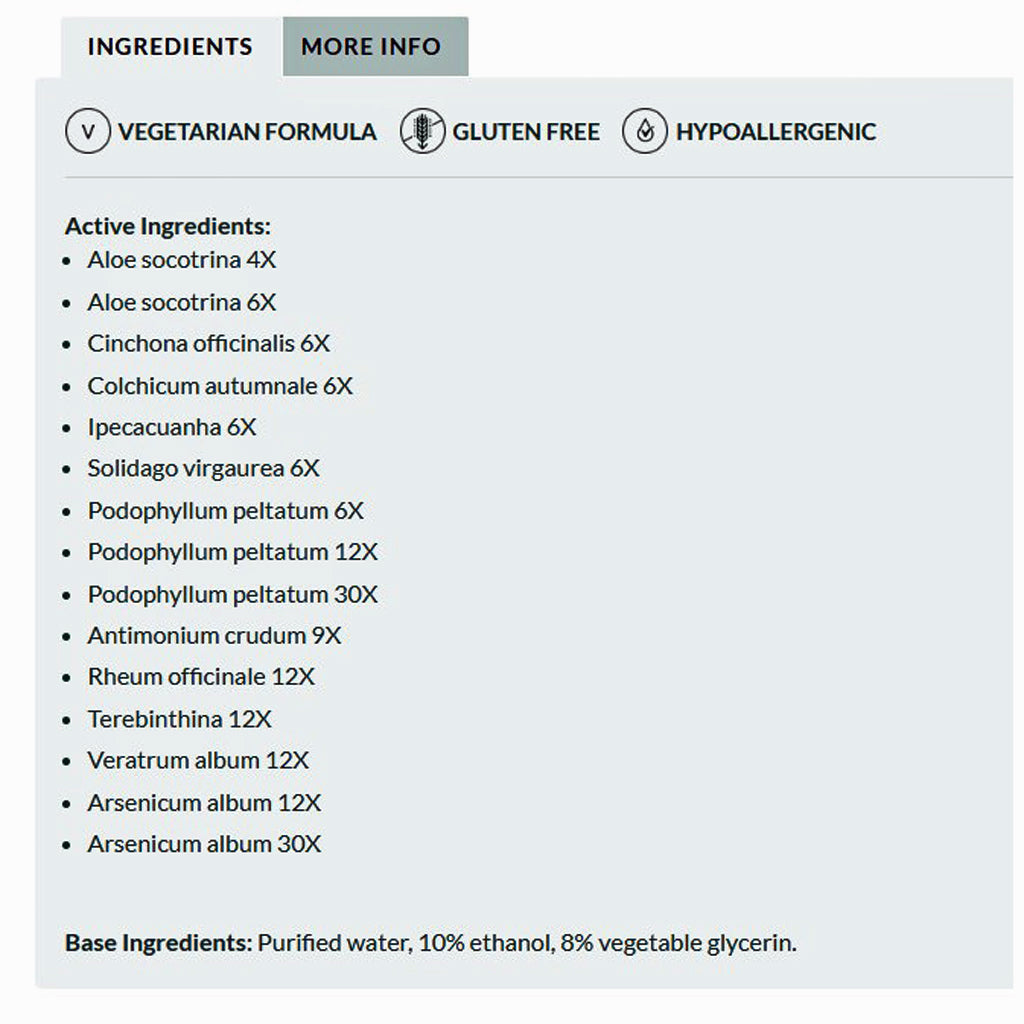The image size is (1024, 1024).
Task: Select Veratrum album 12X ingredient
Action: [x=198, y=761]
